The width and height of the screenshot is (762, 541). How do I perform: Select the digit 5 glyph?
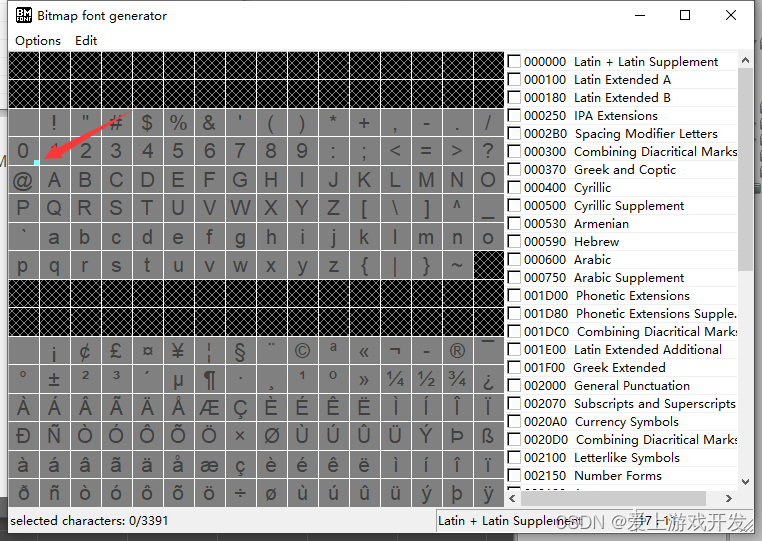[178, 151]
